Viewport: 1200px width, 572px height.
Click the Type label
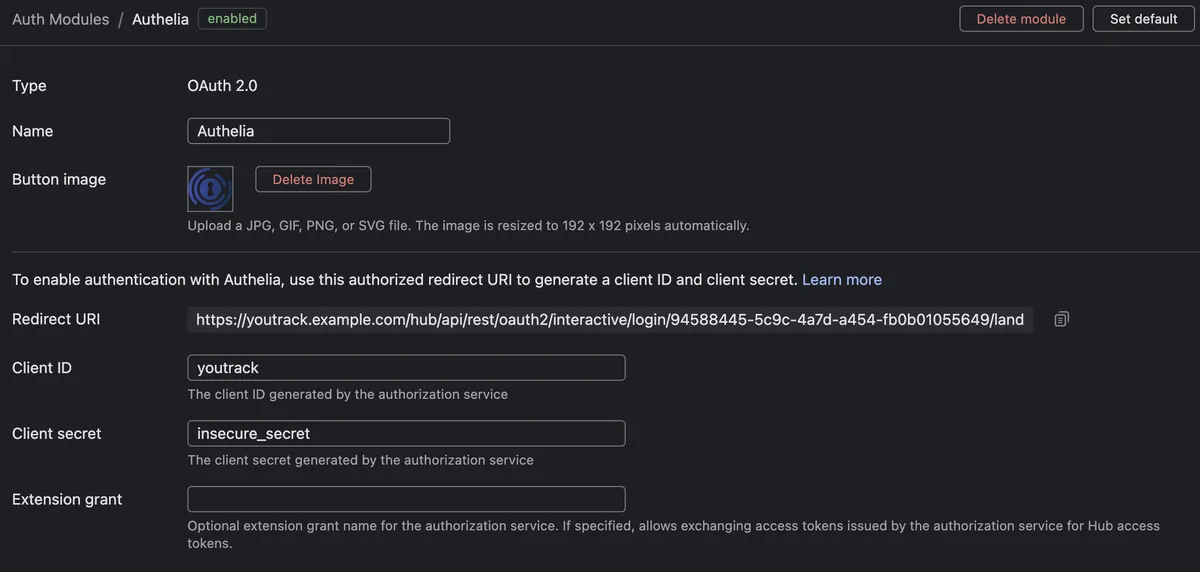pos(29,86)
